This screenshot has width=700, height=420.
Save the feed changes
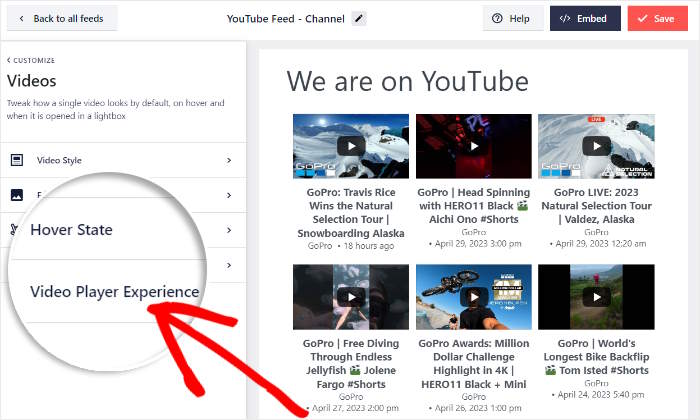658,19
